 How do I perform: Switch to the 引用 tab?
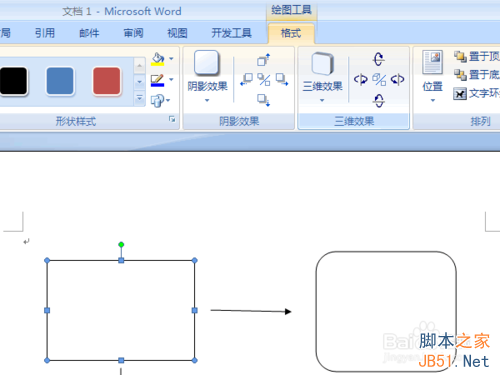[45, 33]
